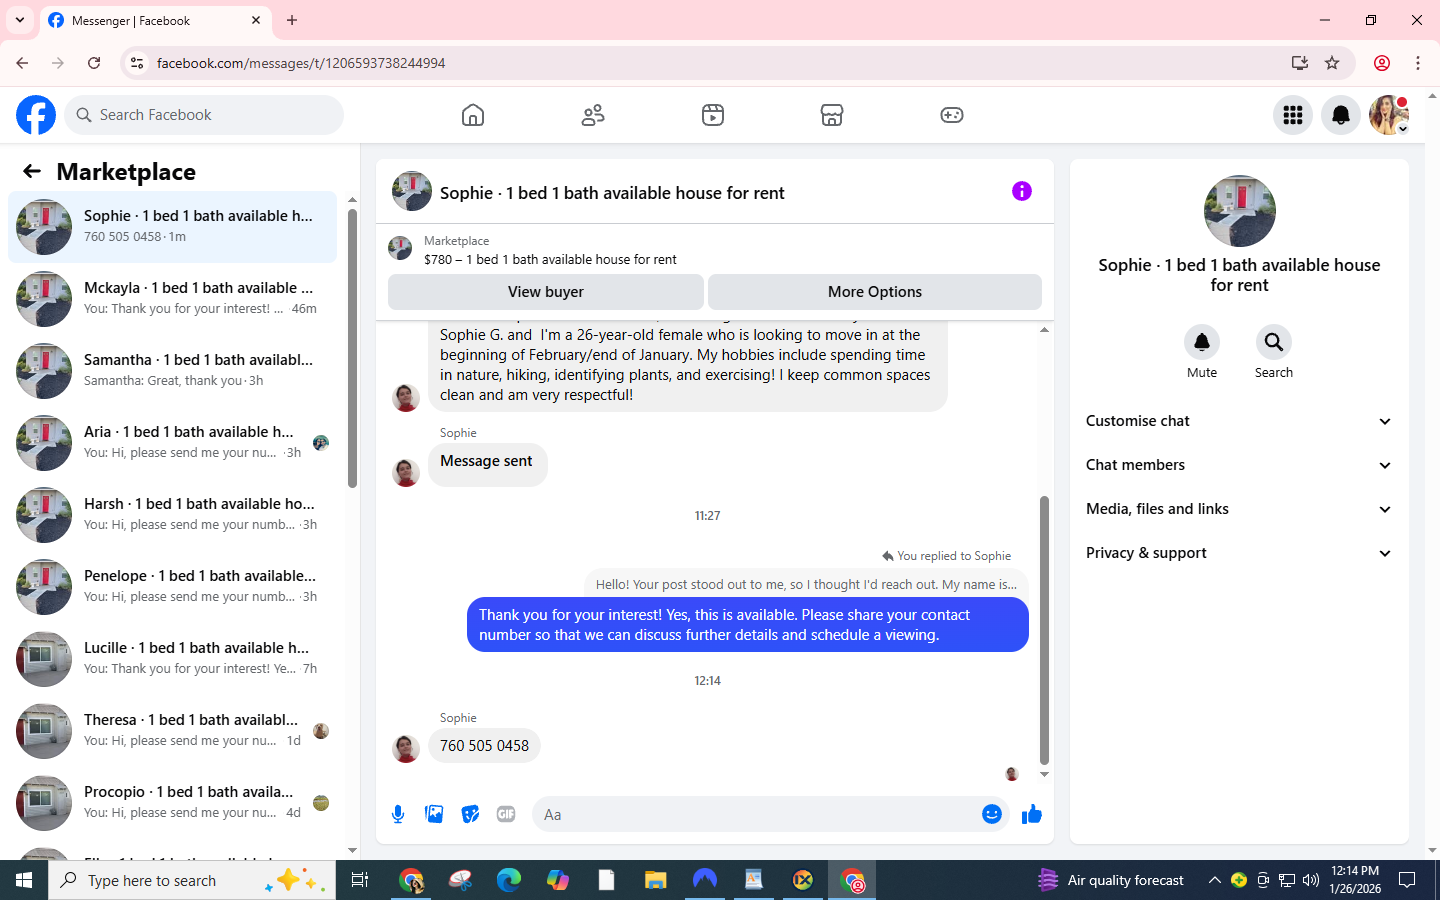Open account profile picture menu
The width and height of the screenshot is (1440, 900).
pyautogui.click(x=1389, y=115)
